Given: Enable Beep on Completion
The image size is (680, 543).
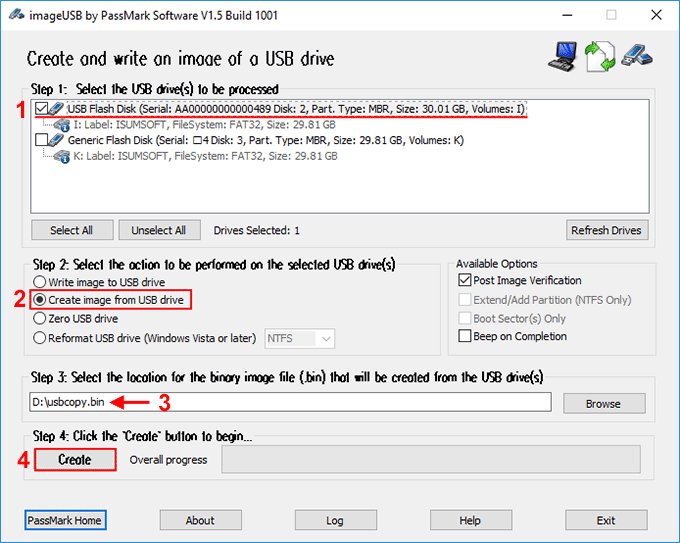Looking at the screenshot, I should click(x=464, y=336).
